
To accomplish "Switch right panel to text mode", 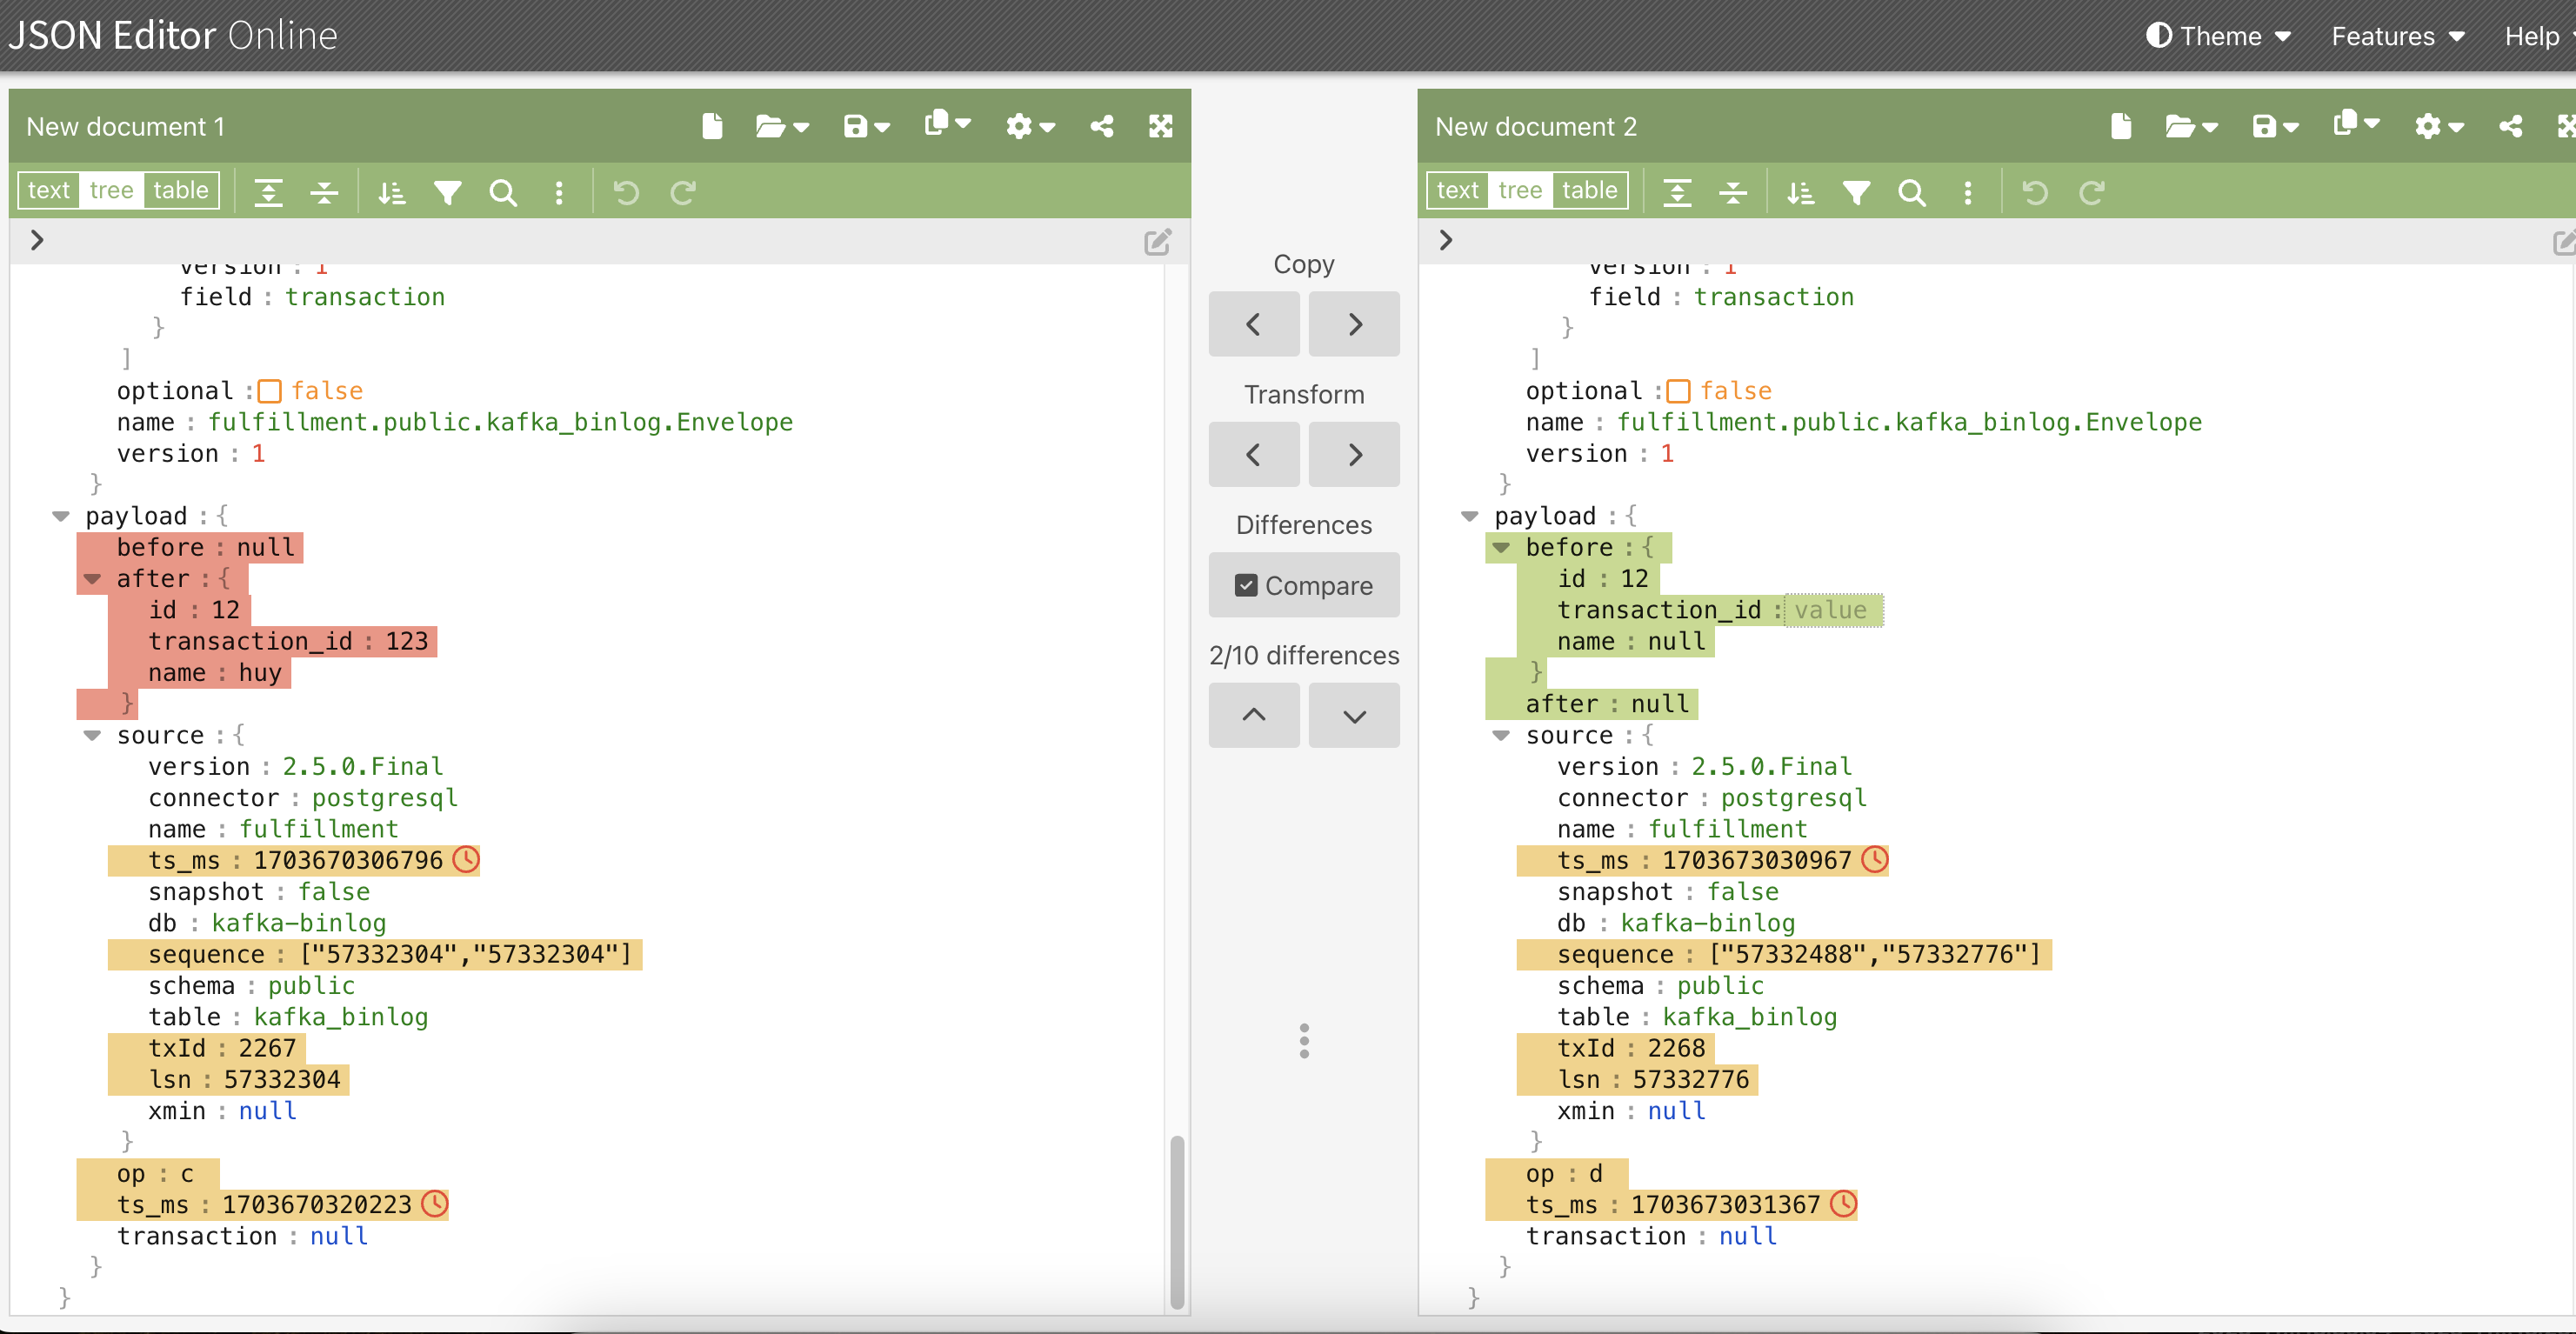I will (x=1458, y=190).
